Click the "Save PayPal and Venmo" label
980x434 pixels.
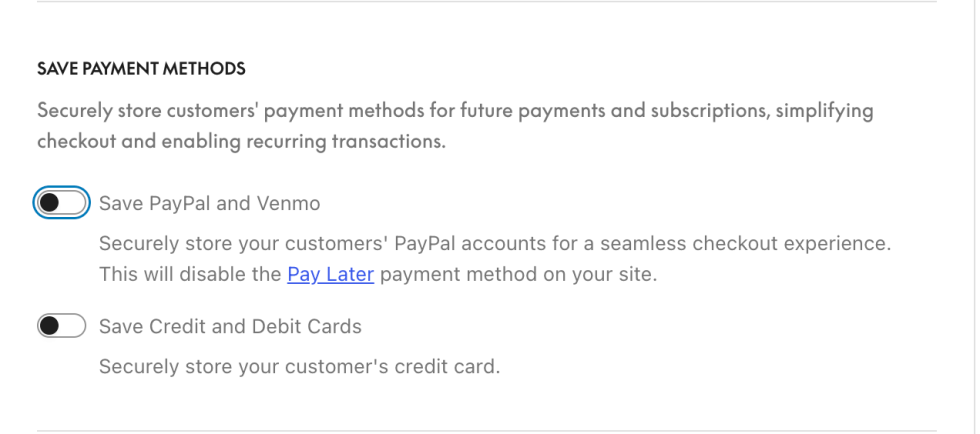pyautogui.click(x=209, y=204)
